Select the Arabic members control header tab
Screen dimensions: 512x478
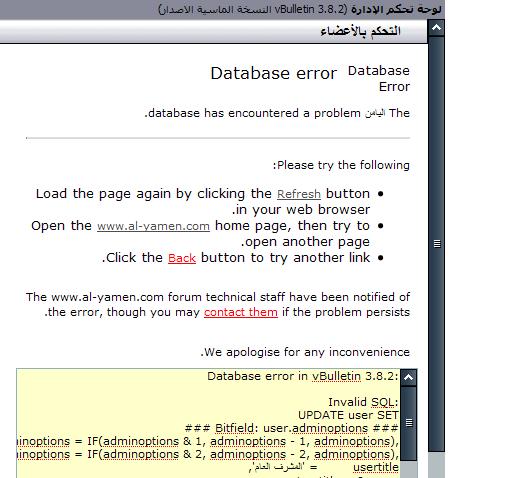(360, 31)
